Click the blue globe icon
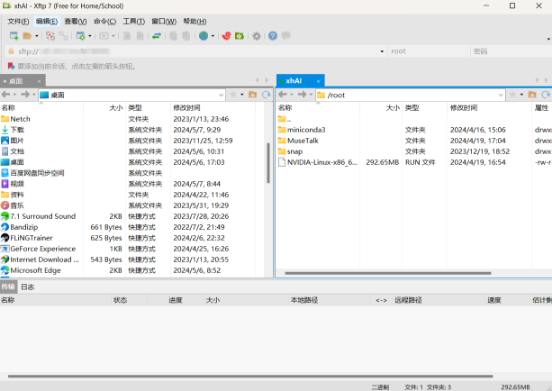 click(203, 36)
